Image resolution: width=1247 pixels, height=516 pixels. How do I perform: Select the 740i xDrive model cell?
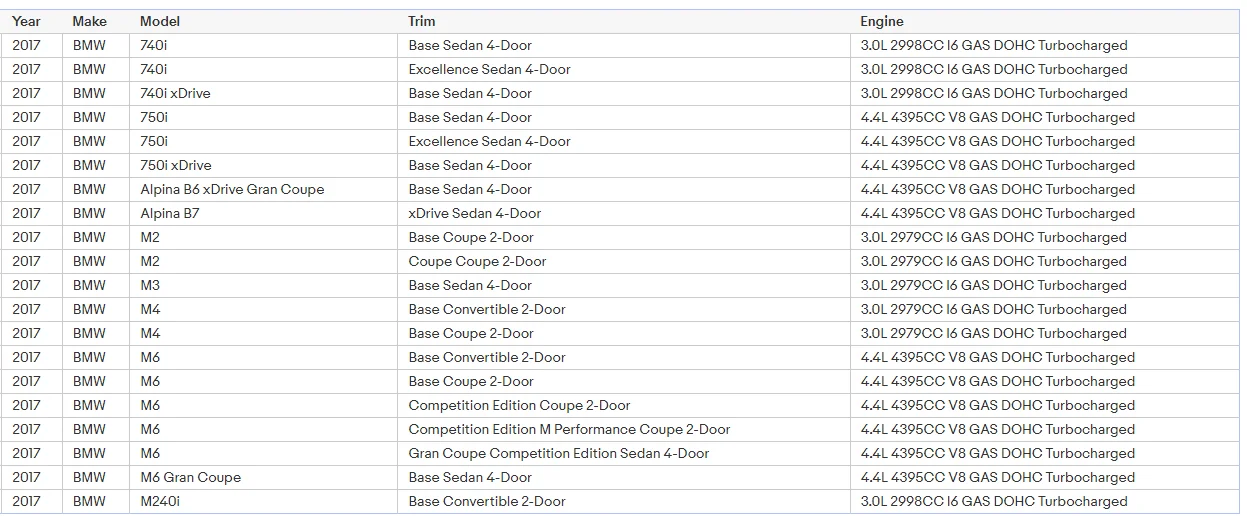click(175, 93)
